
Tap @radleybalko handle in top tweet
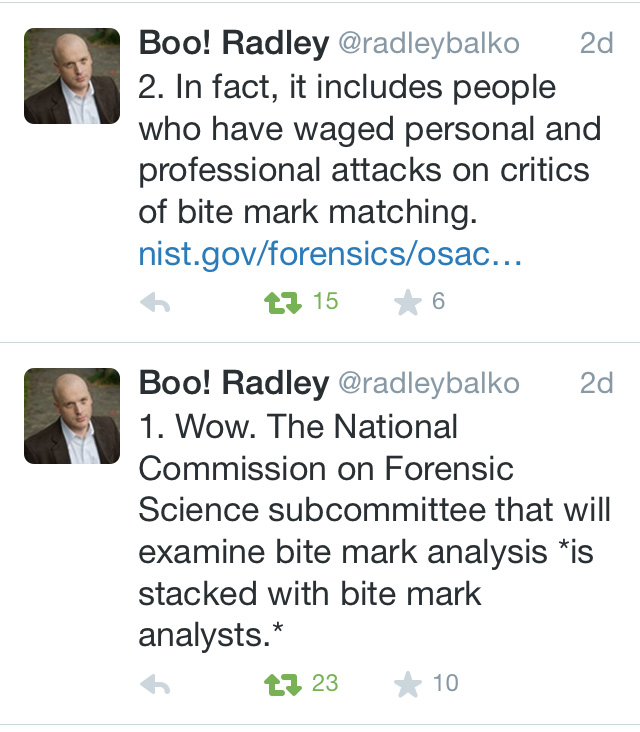[x=429, y=44]
